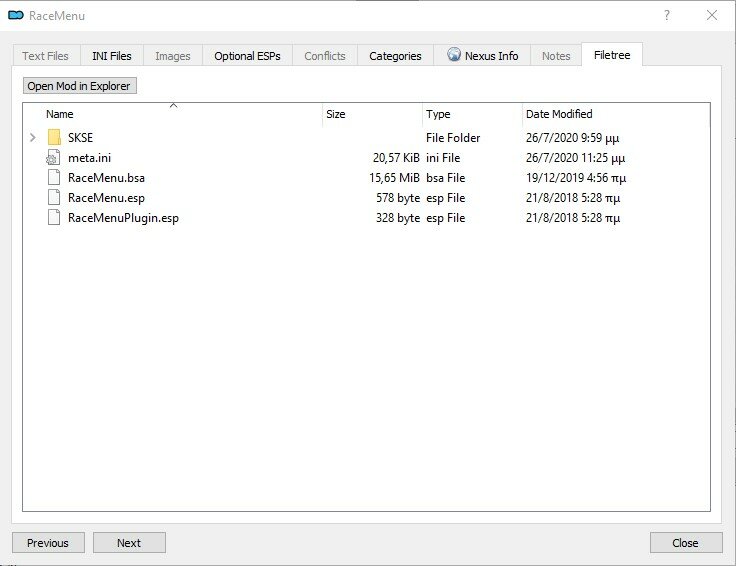Click the RaceMenu.bsa file icon
Screen dimensions: 736x566
point(54,178)
